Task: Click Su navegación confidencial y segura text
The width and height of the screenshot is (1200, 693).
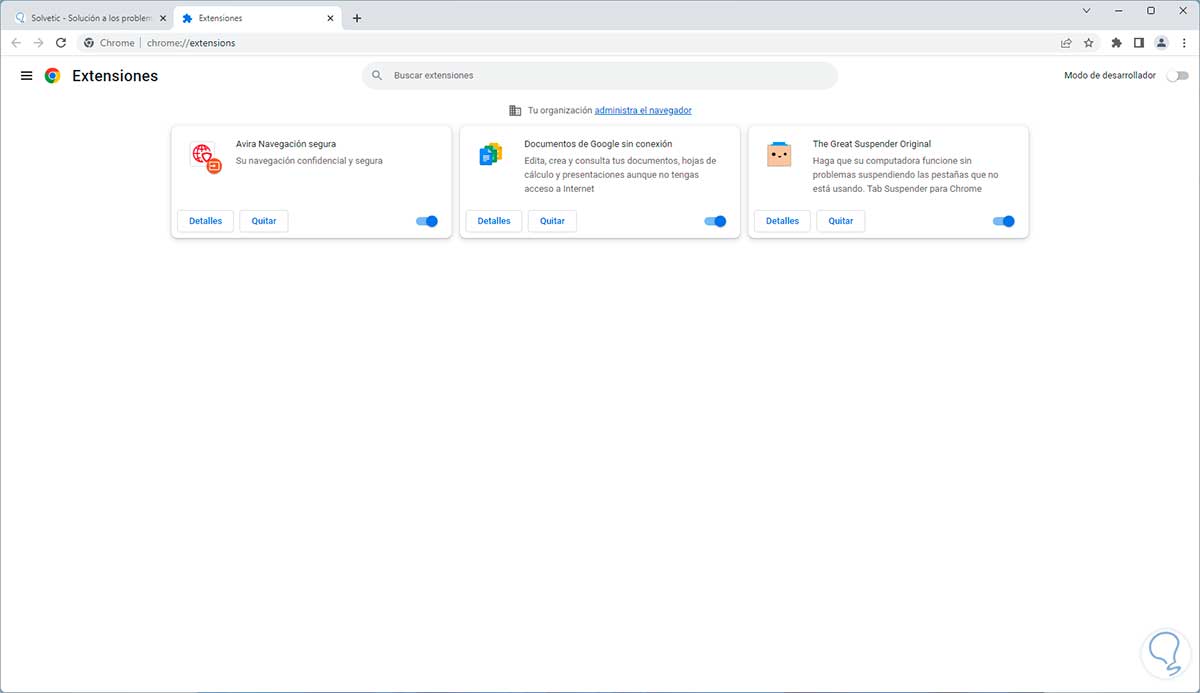Action: tap(309, 160)
